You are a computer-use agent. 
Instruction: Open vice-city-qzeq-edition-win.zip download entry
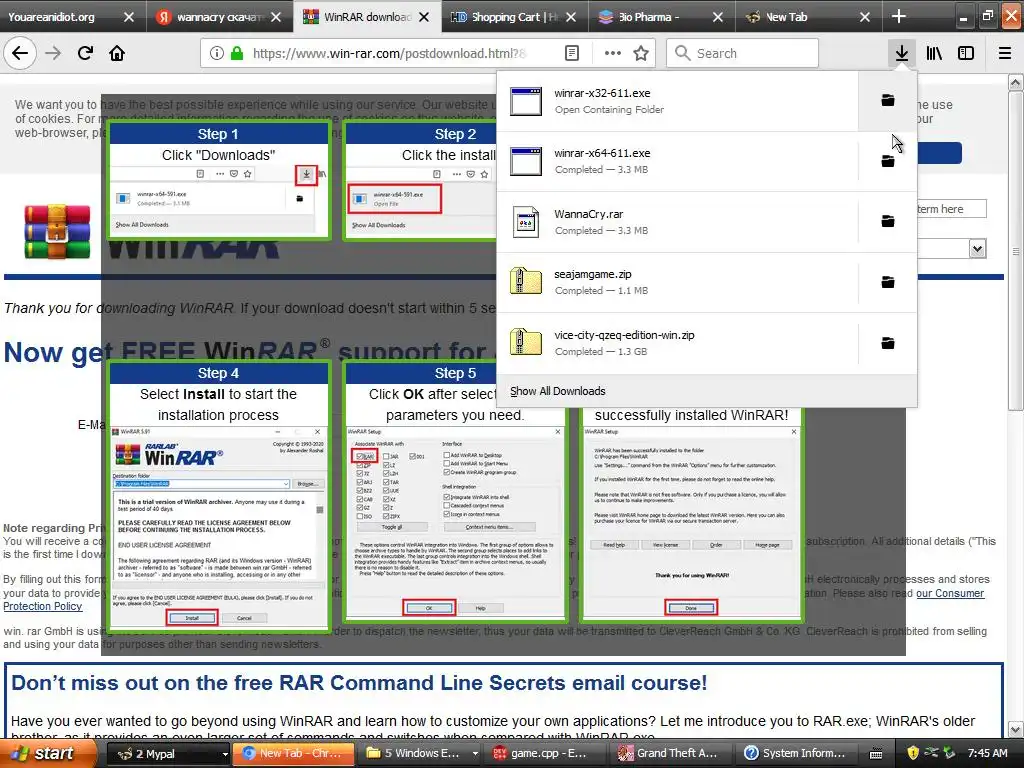click(677, 344)
